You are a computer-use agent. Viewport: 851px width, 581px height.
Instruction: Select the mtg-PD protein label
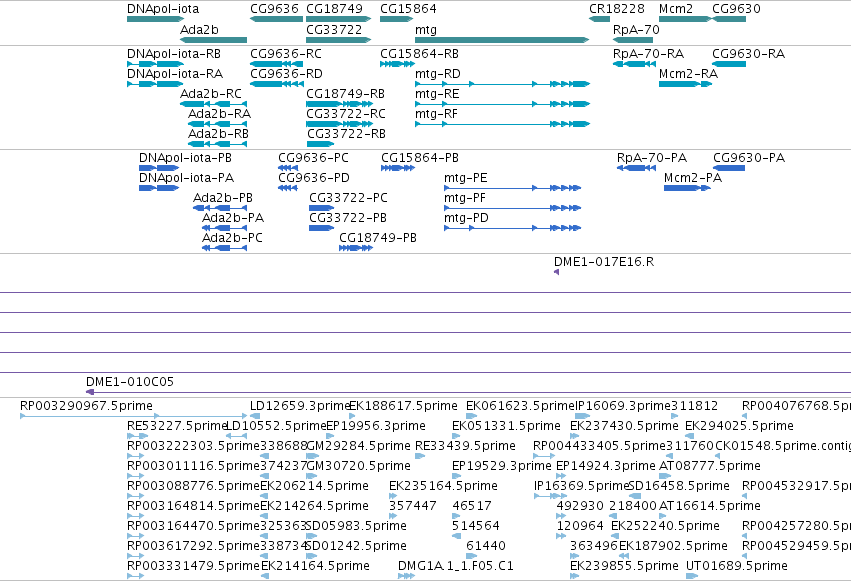point(466,218)
